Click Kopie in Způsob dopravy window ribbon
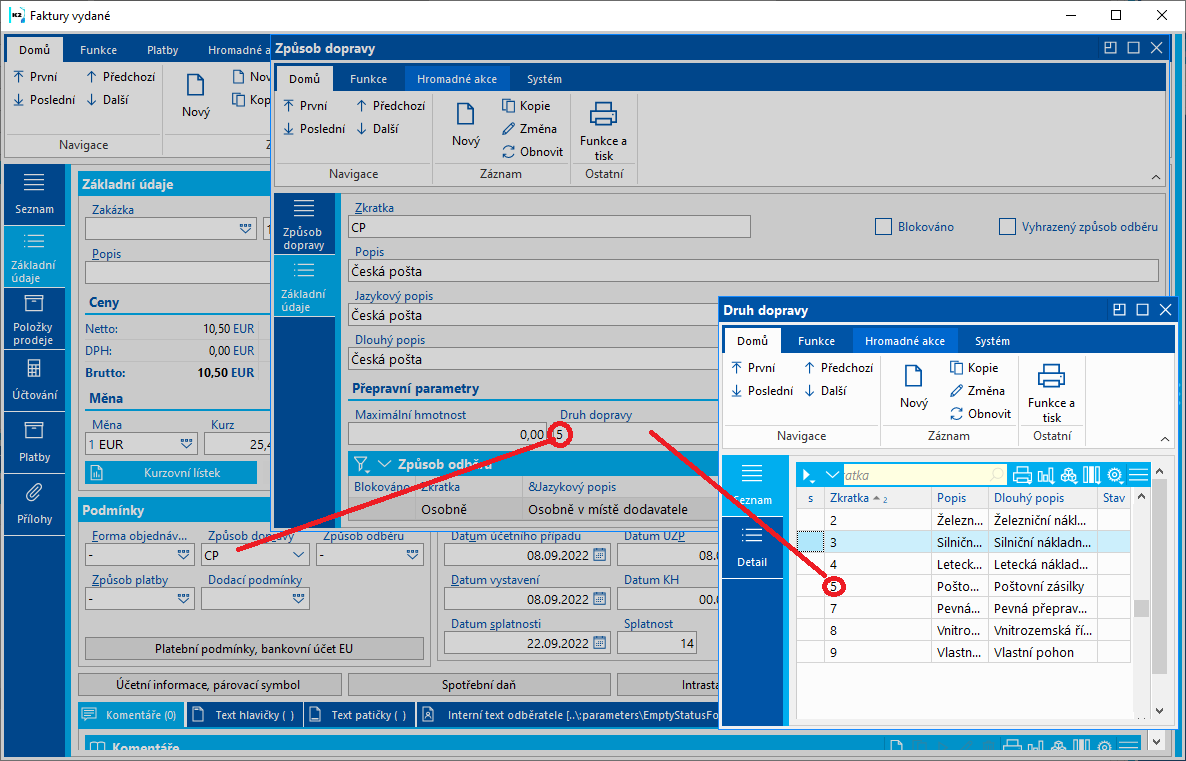The image size is (1186, 761). tap(526, 106)
